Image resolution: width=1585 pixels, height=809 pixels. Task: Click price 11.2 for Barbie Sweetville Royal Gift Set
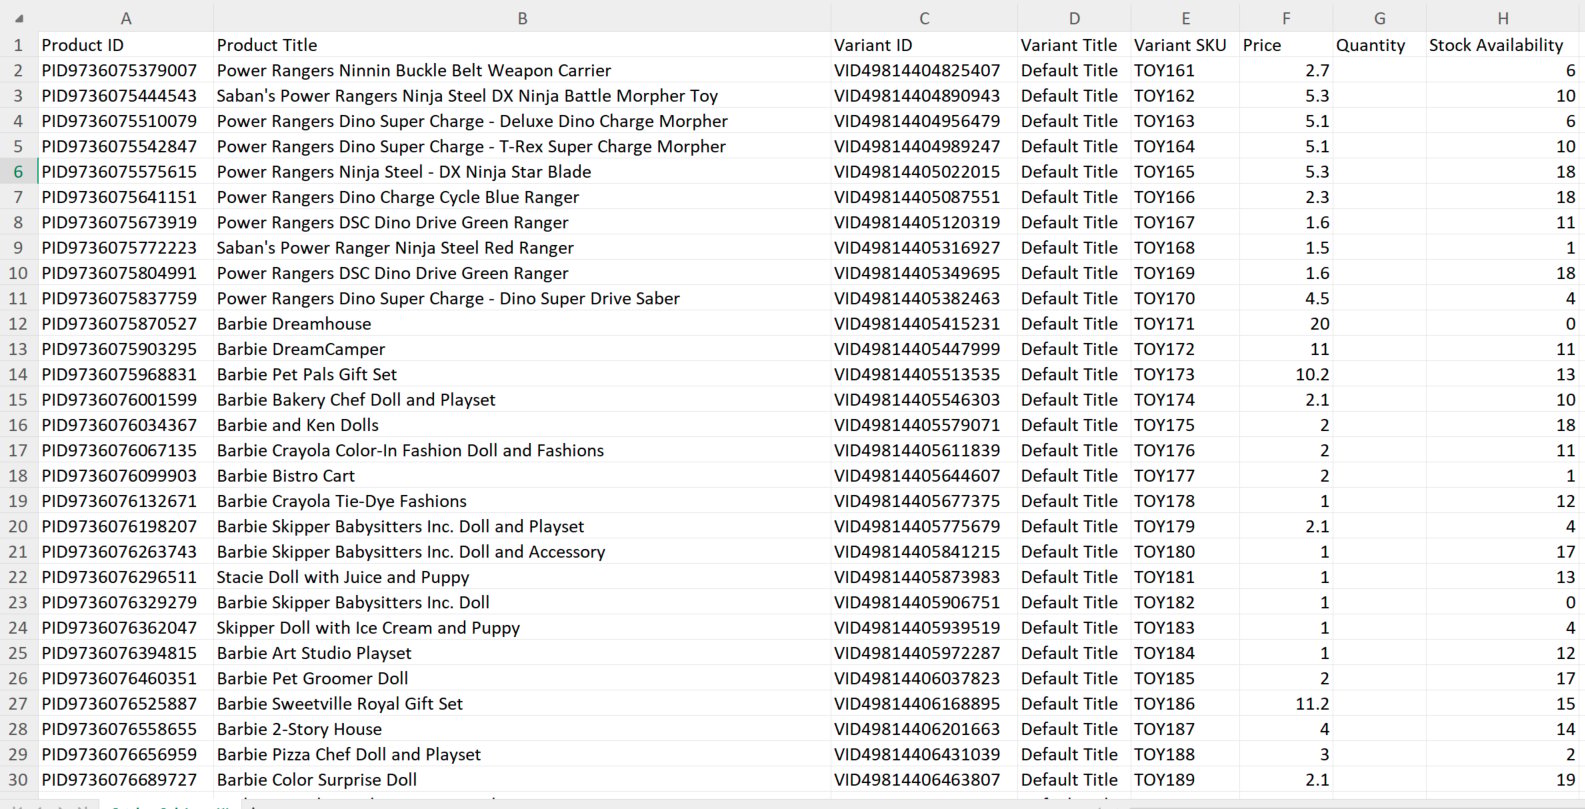[x=1285, y=704]
